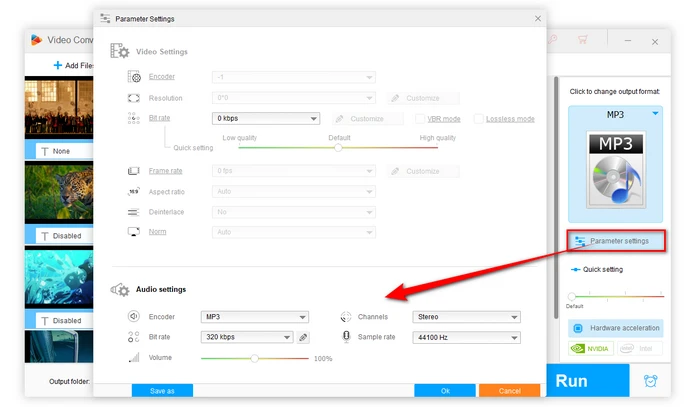Open the Channels Stereo dropdown
Screen dimensions: 700x407
pyautogui.click(x=467, y=317)
